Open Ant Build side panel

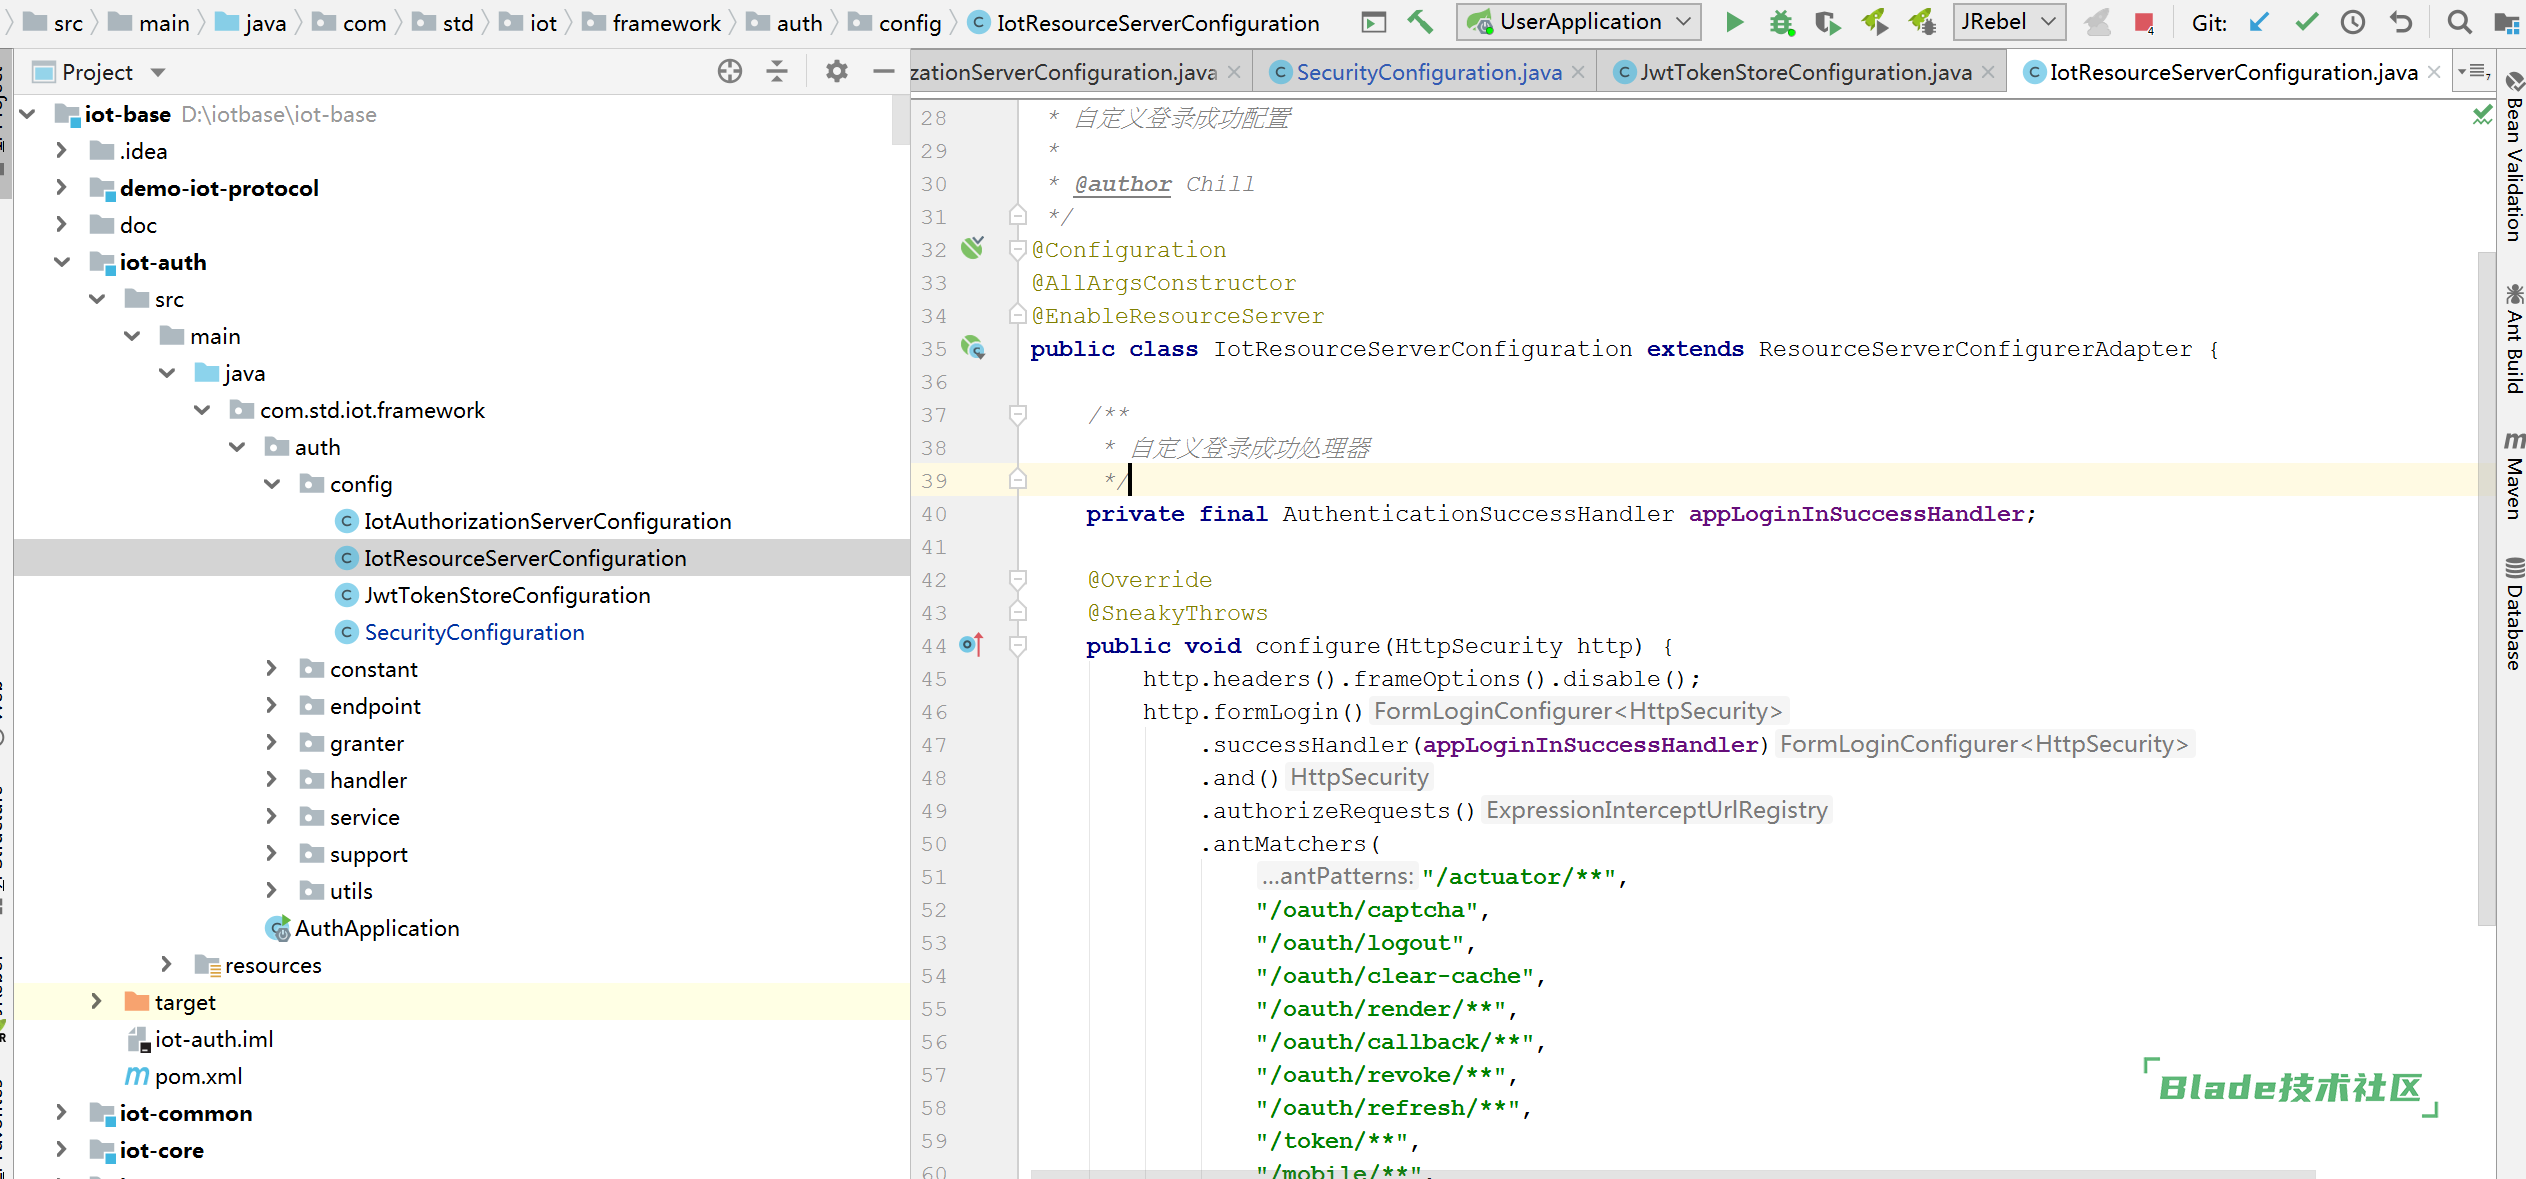click(x=2514, y=339)
